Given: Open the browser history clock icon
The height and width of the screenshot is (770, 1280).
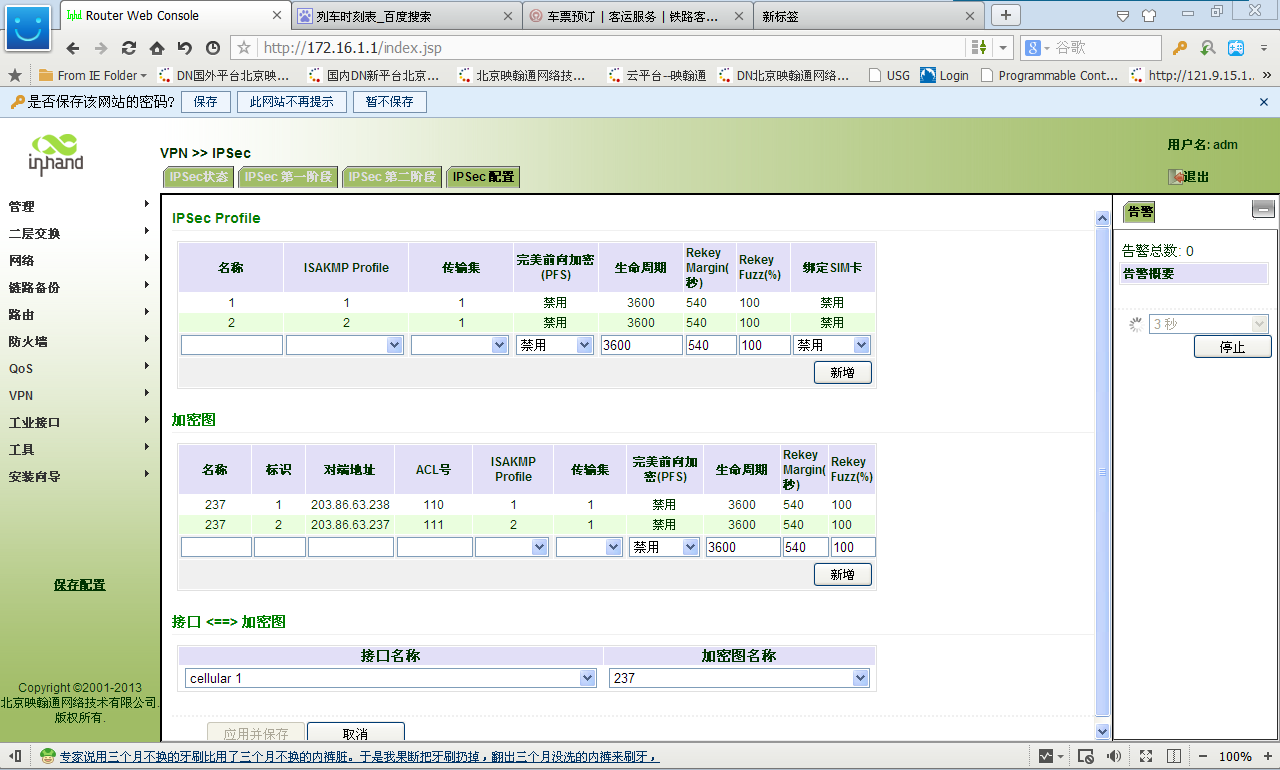Looking at the screenshot, I should click(x=213, y=48).
